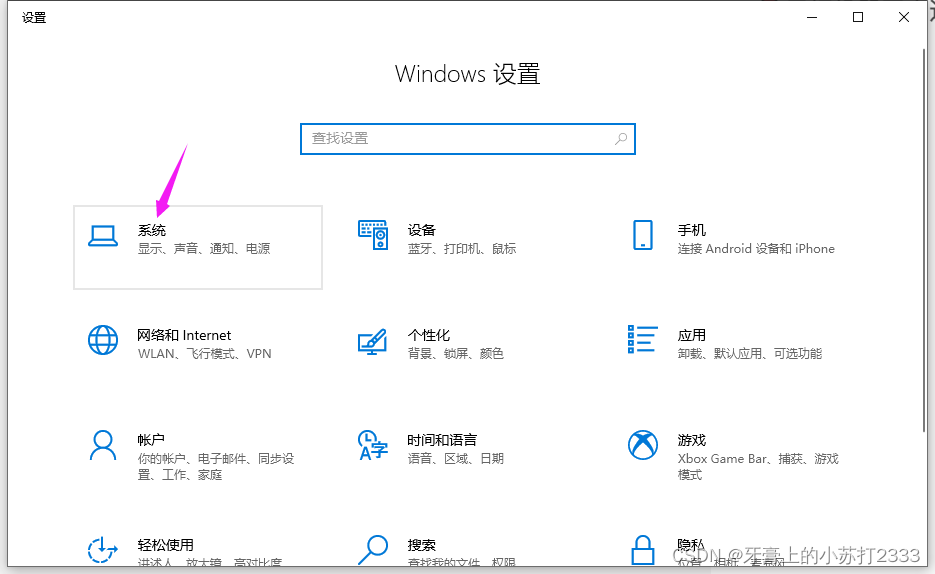Viewport: 935px width, 574px height.
Task: Open the 游戏 Xbox icon
Action: [x=643, y=445]
